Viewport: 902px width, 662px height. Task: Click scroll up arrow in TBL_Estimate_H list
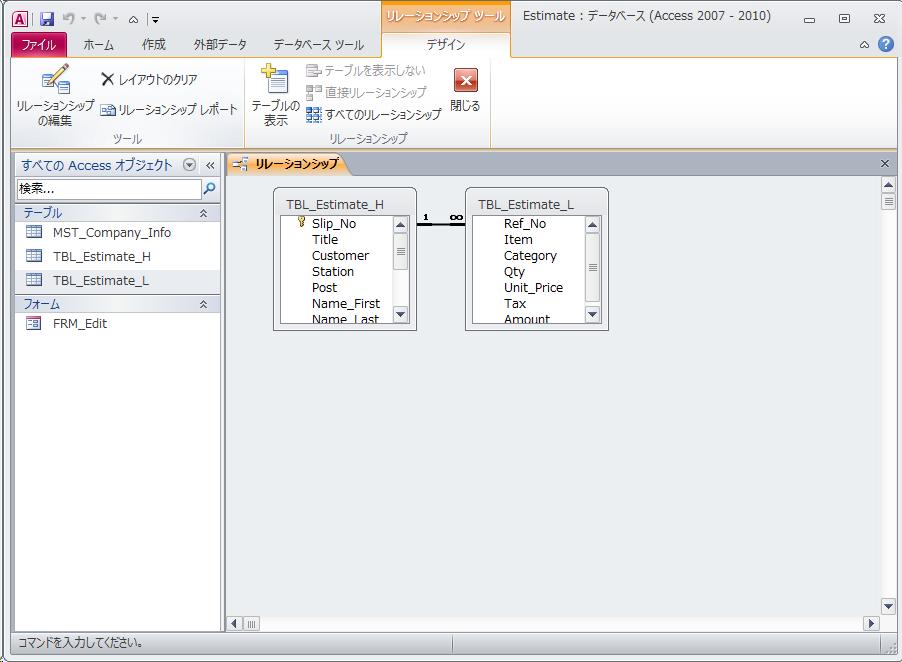click(401, 224)
